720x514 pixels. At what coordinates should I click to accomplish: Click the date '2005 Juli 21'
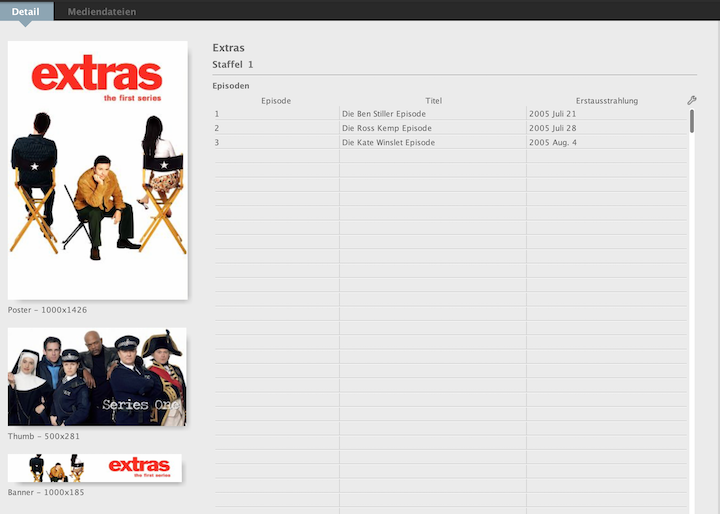click(x=552, y=113)
